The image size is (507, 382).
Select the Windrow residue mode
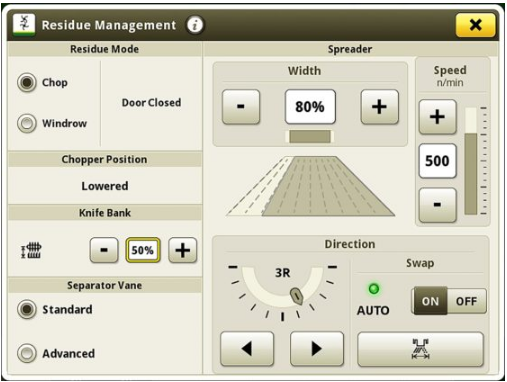tap(27, 123)
